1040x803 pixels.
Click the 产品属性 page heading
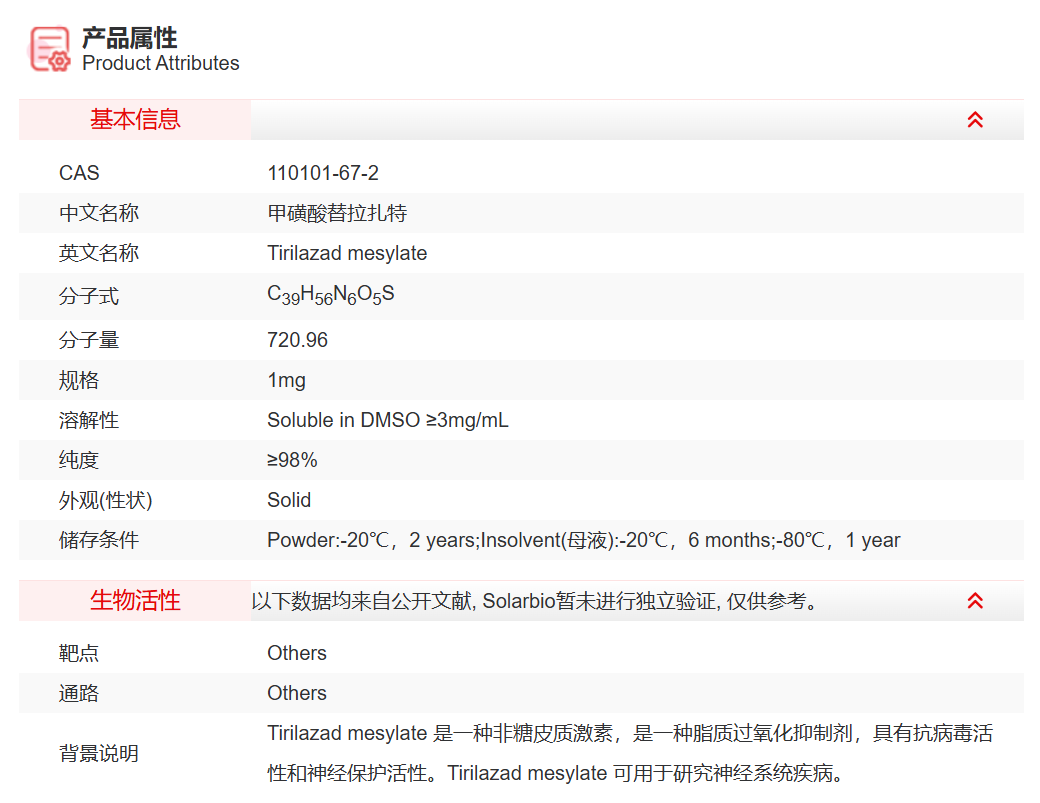click(x=130, y=38)
